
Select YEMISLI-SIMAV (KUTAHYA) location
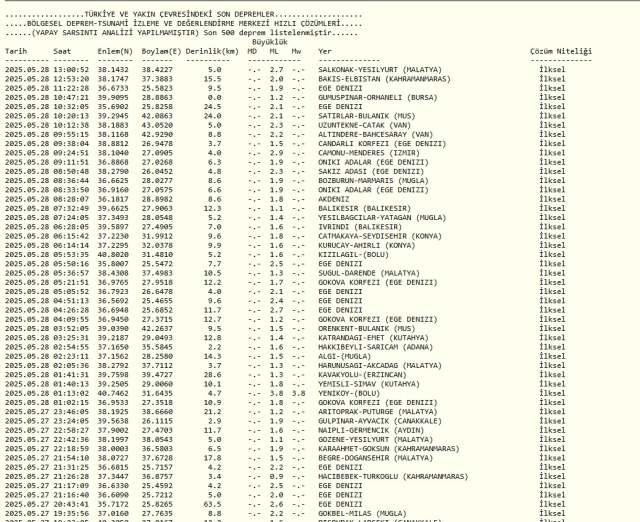[x=369, y=384]
